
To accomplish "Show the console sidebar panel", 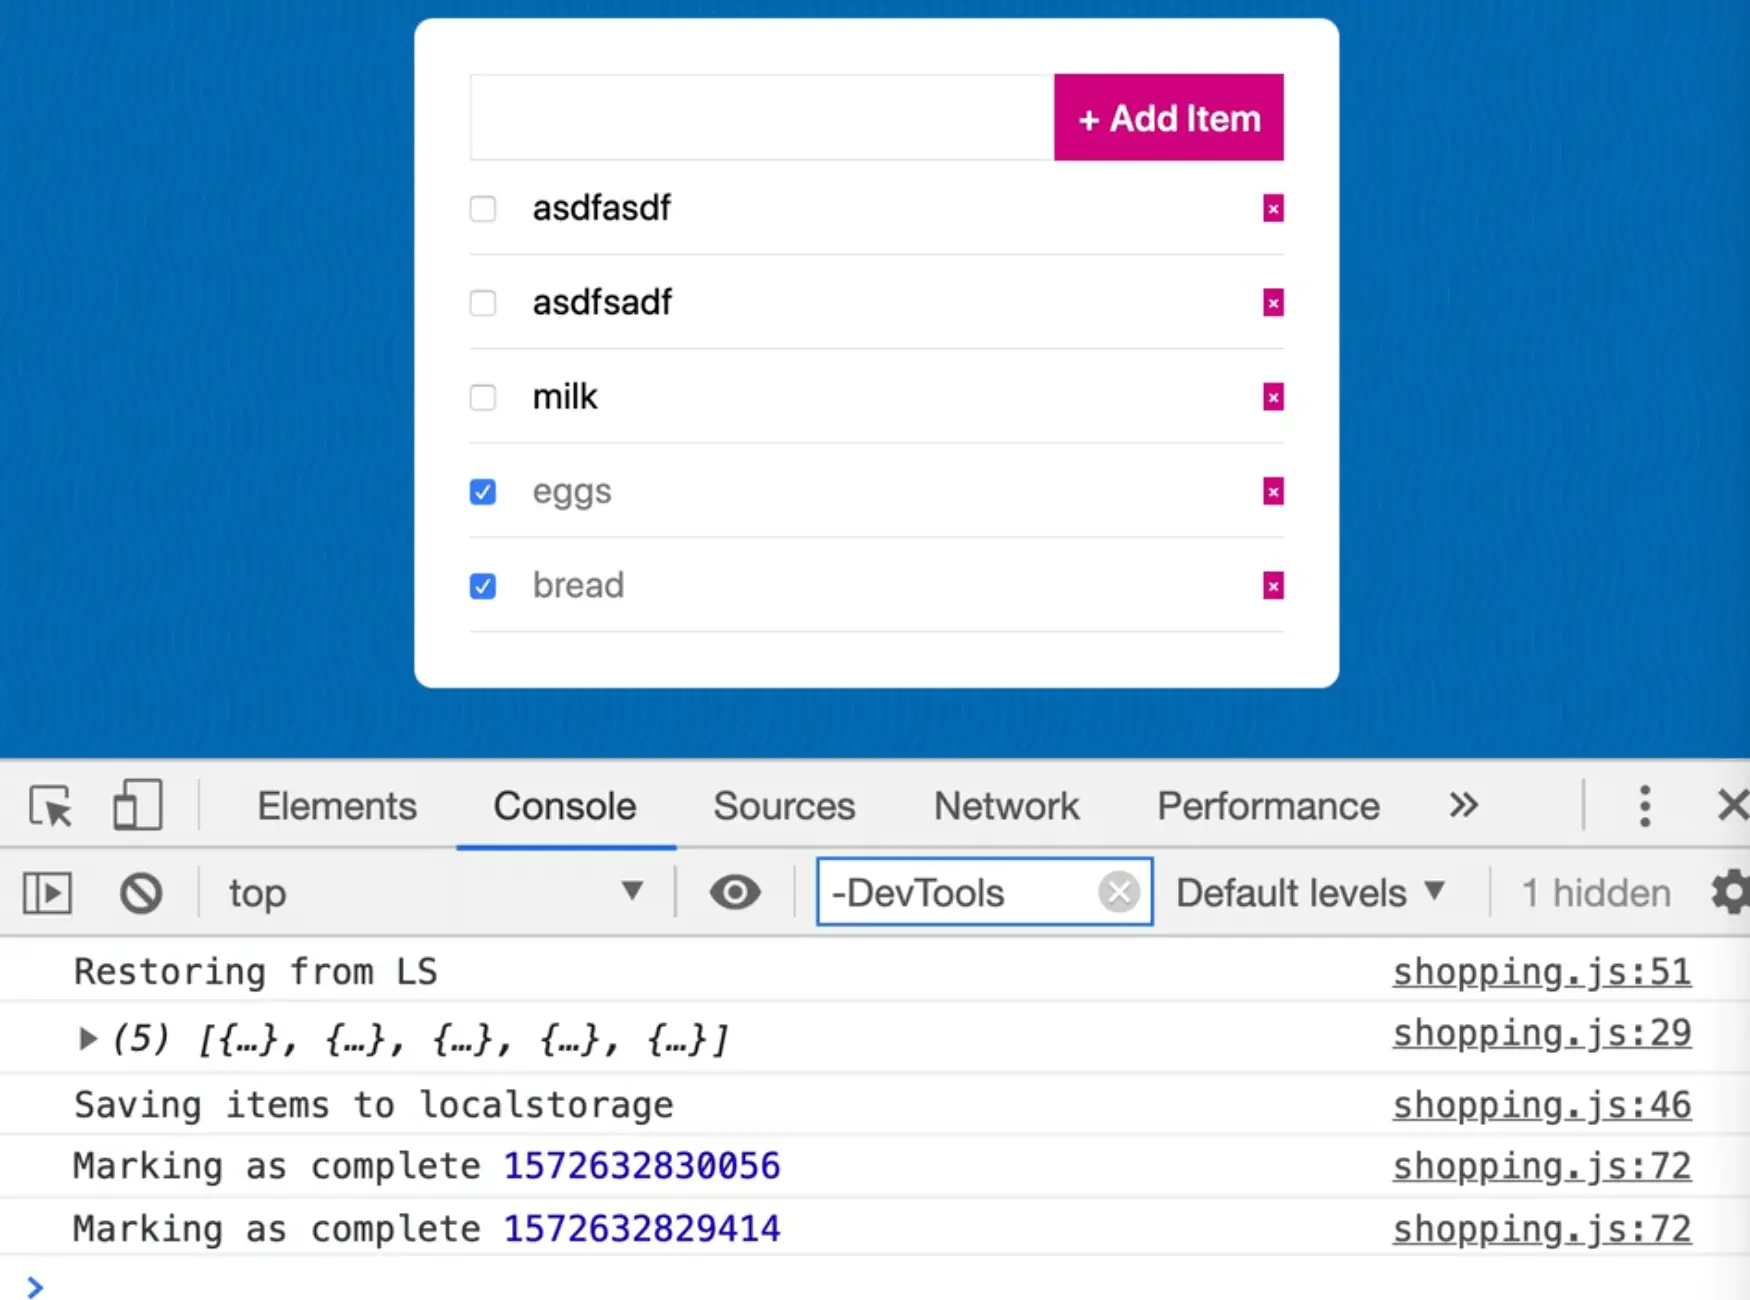I will pyautogui.click(x=47, y=893).
